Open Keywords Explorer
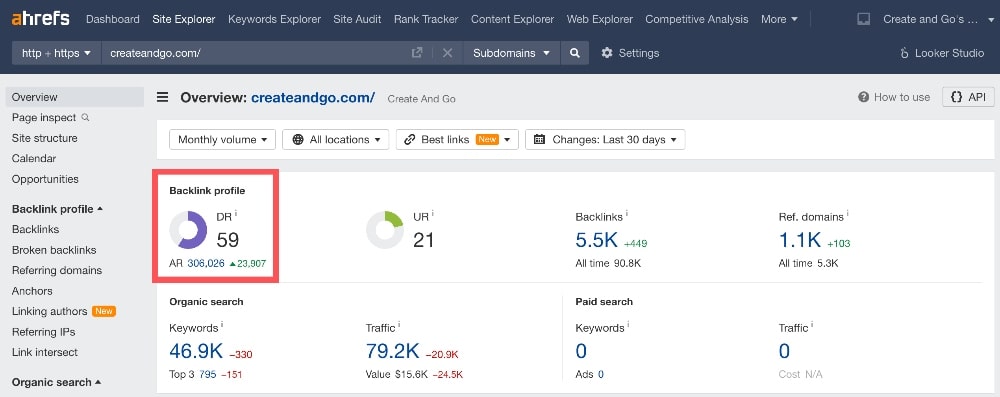Image resolution: width=1000 pixels, height=397 pixels. coord(274,19)
